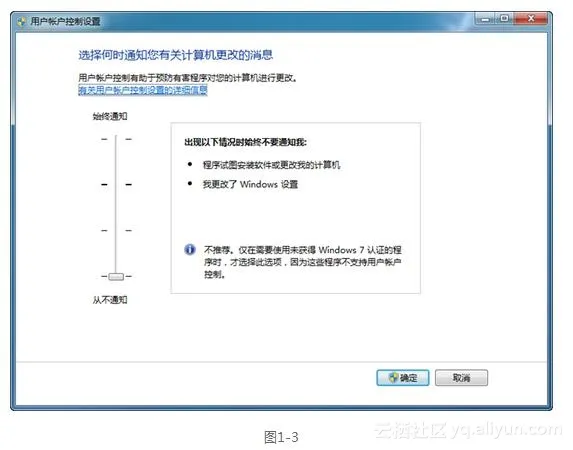
Task: Click the shield icon in the title bar
Action: click(22, 21)
